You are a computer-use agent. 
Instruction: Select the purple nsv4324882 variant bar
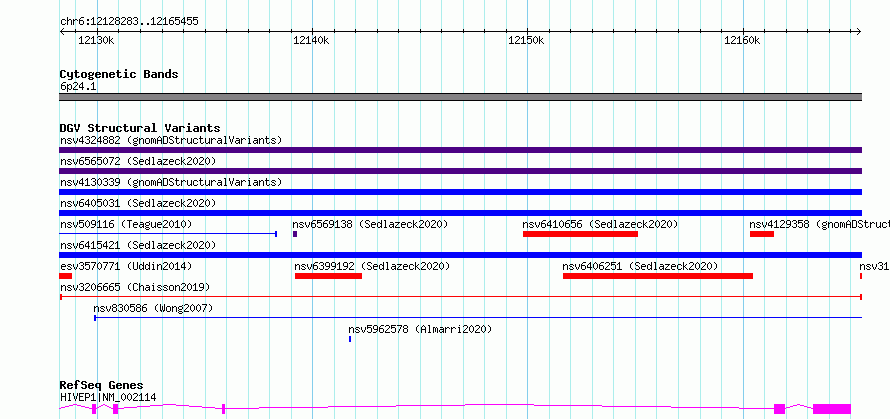tap(460, 150)
